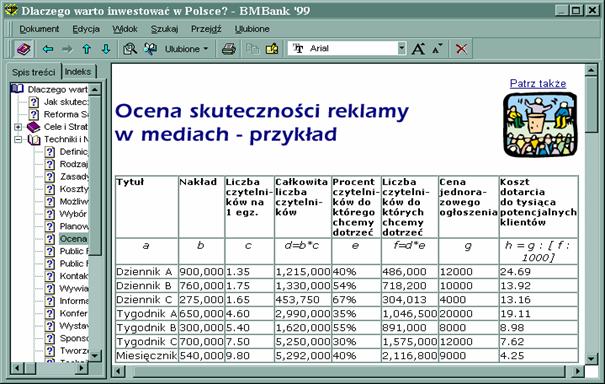Open the Arial font combo box
This screenshot has width=605, height=384.
346,49
